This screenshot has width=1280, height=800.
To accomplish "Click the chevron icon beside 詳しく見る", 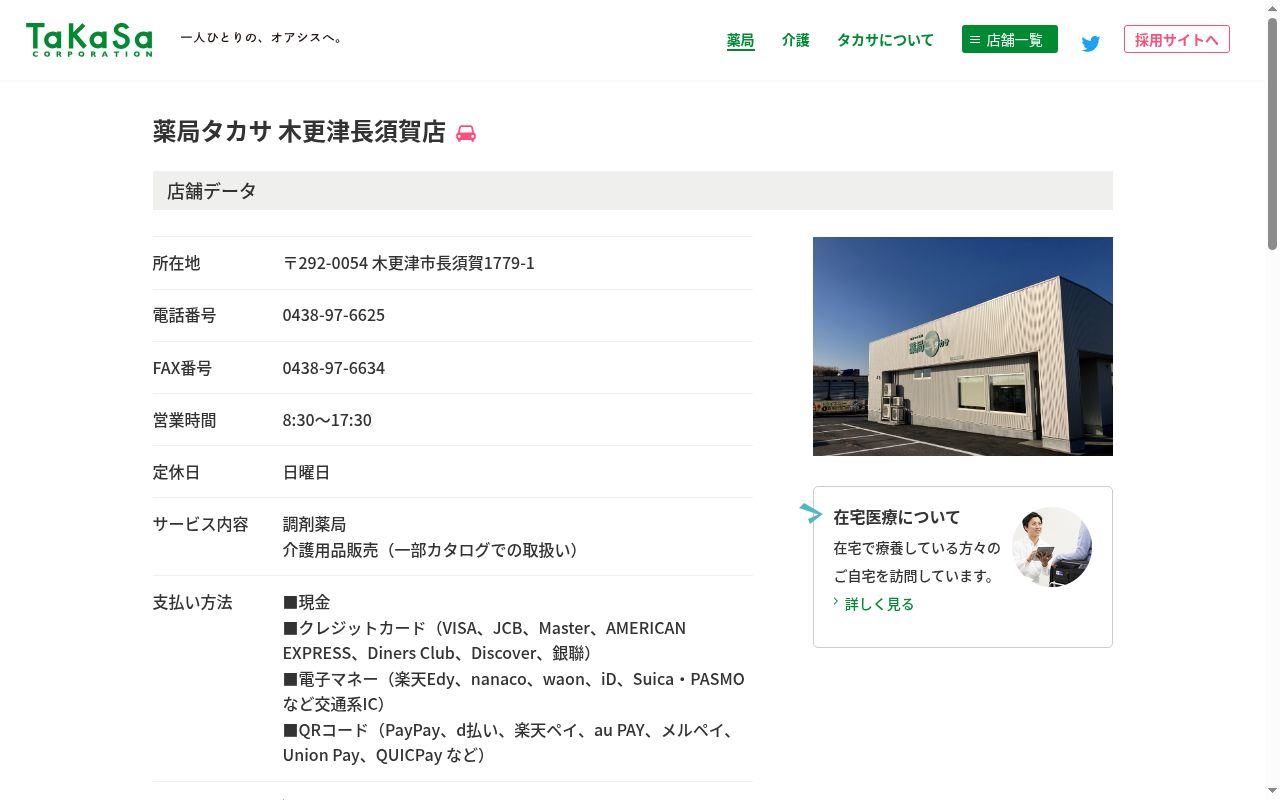I will click(x=836, y=602).
